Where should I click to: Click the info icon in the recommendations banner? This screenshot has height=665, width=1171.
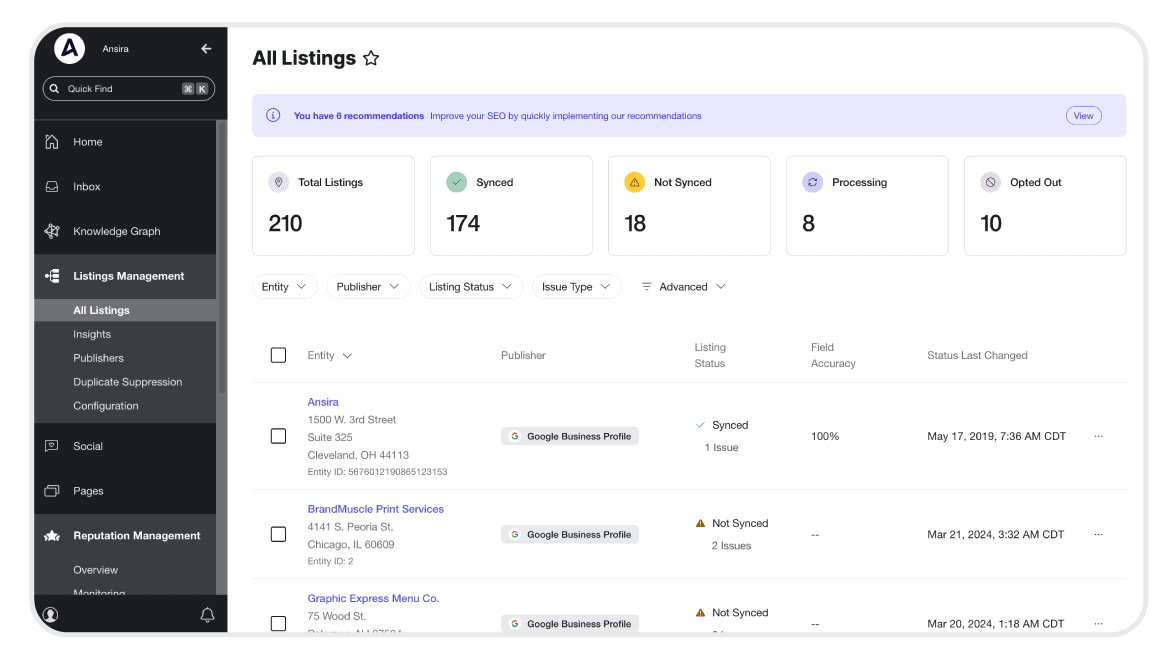pyautogui.click(x=273, y=115)
